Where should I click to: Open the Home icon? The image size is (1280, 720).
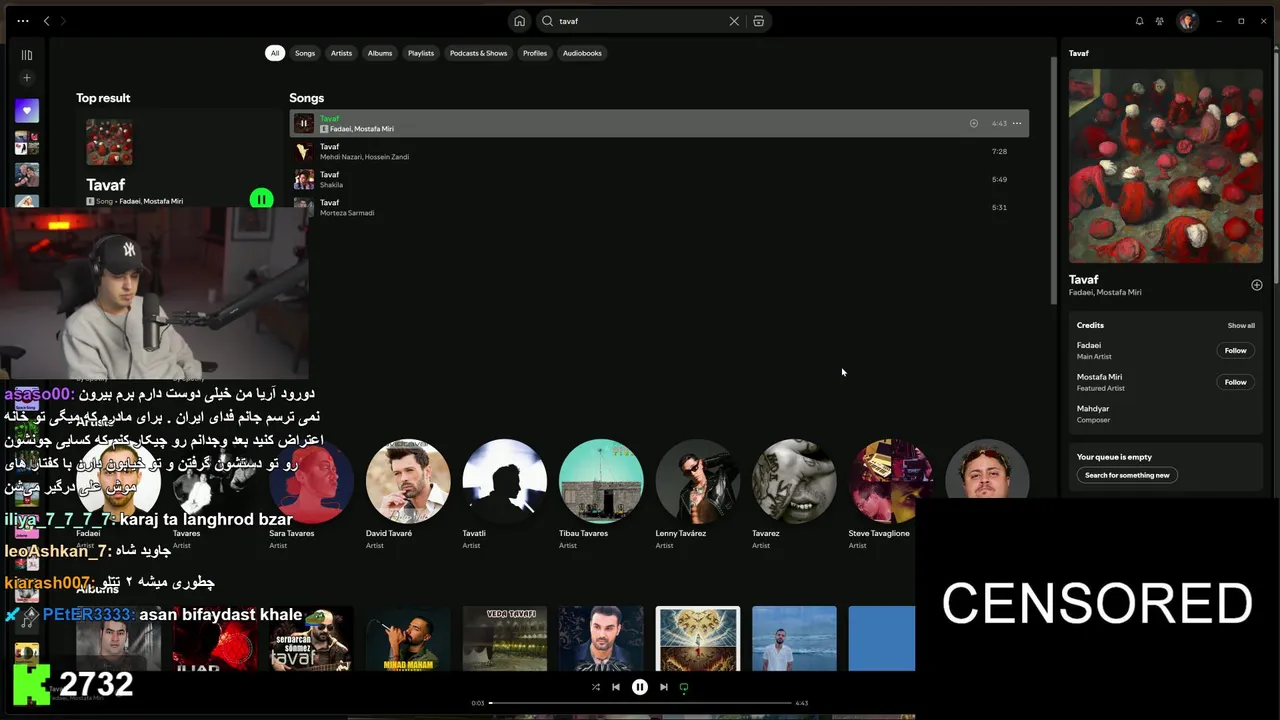[x=519, y=21]
